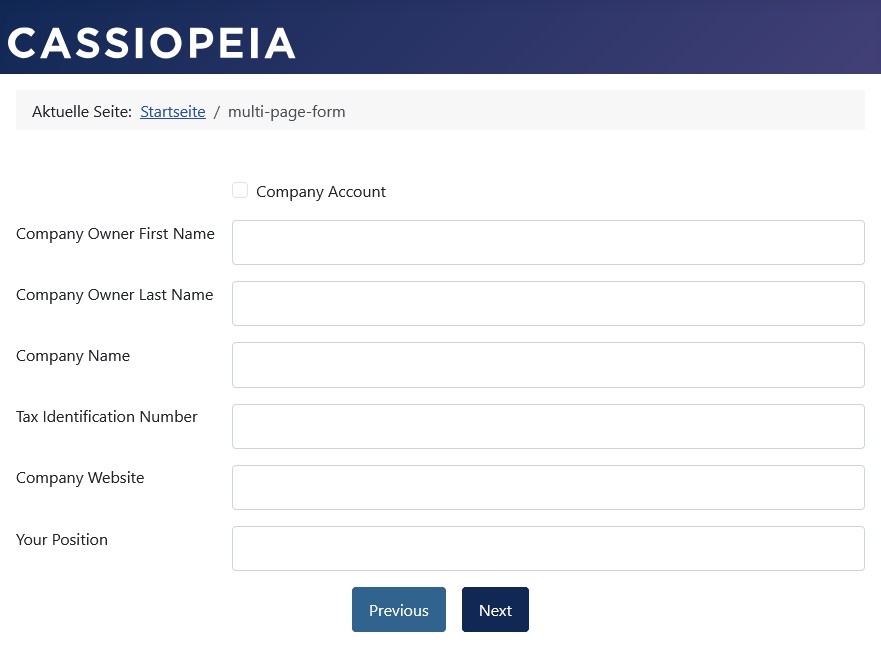
Task: Click the Tax Identification Number field
Action: (x=548, y=426)
